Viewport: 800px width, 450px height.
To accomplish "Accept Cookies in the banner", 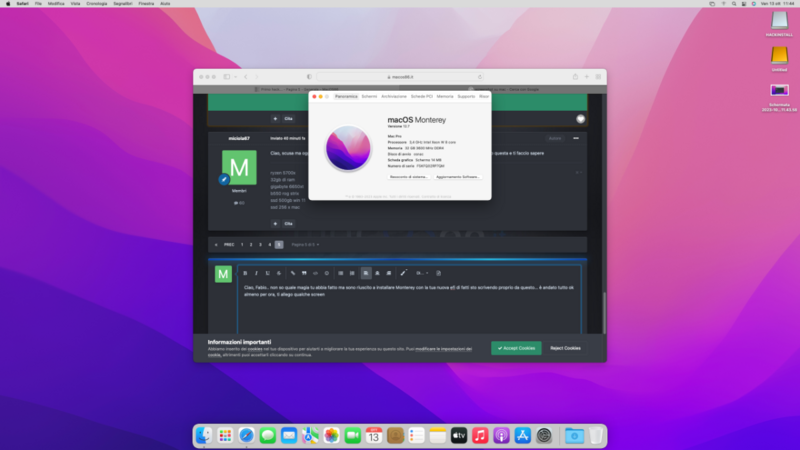I will 516,348.
